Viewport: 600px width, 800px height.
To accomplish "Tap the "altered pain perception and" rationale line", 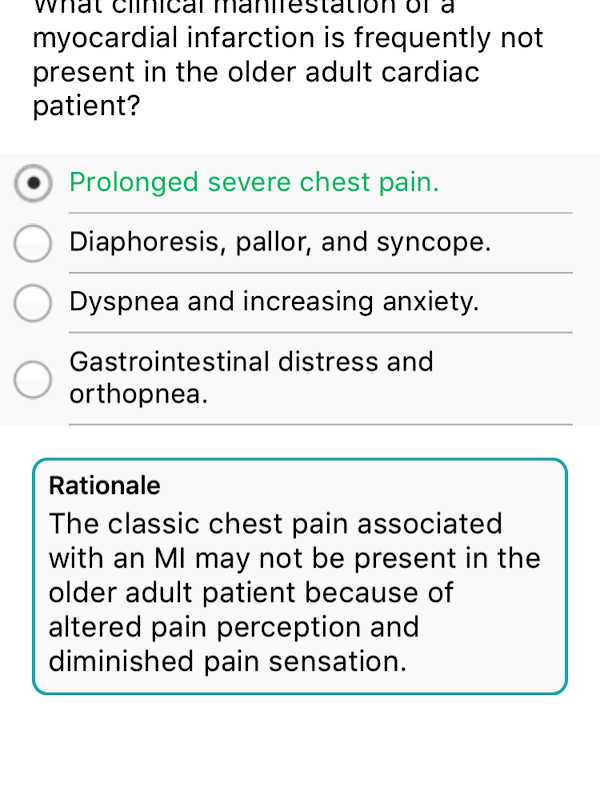I will click(x=234, y=627).
